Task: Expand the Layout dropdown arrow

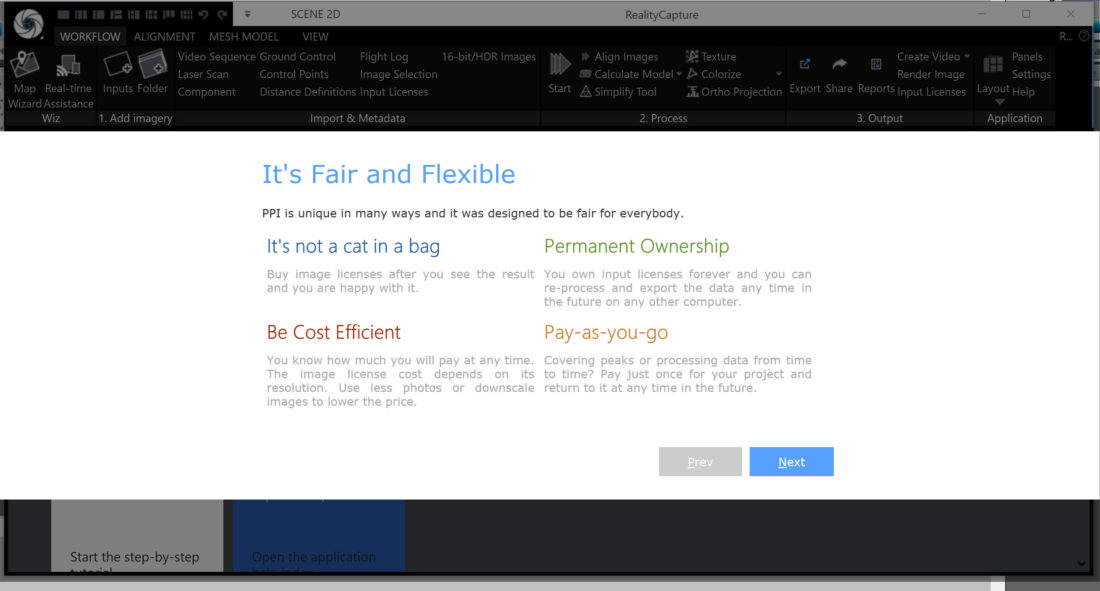Action: (1000, 102)
